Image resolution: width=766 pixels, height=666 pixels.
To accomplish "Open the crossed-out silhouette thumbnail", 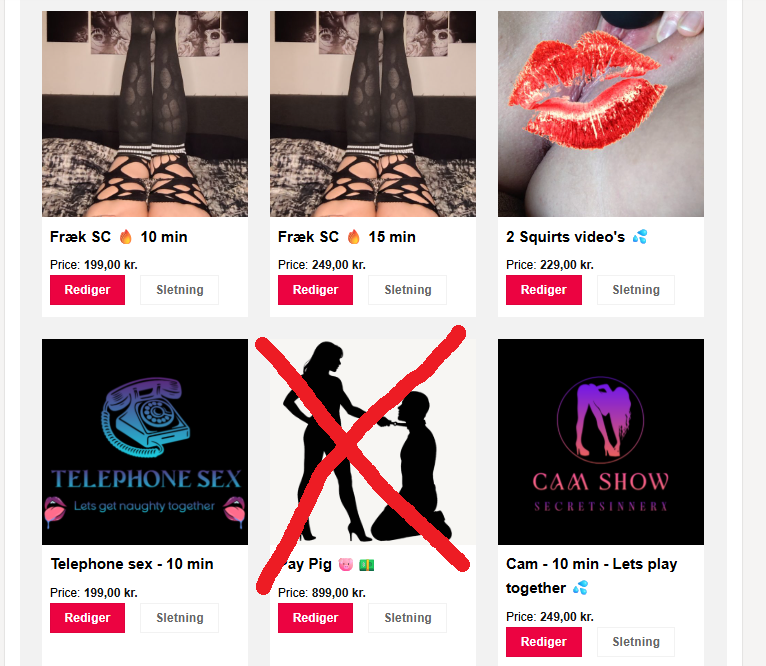I will click(373, 442).
